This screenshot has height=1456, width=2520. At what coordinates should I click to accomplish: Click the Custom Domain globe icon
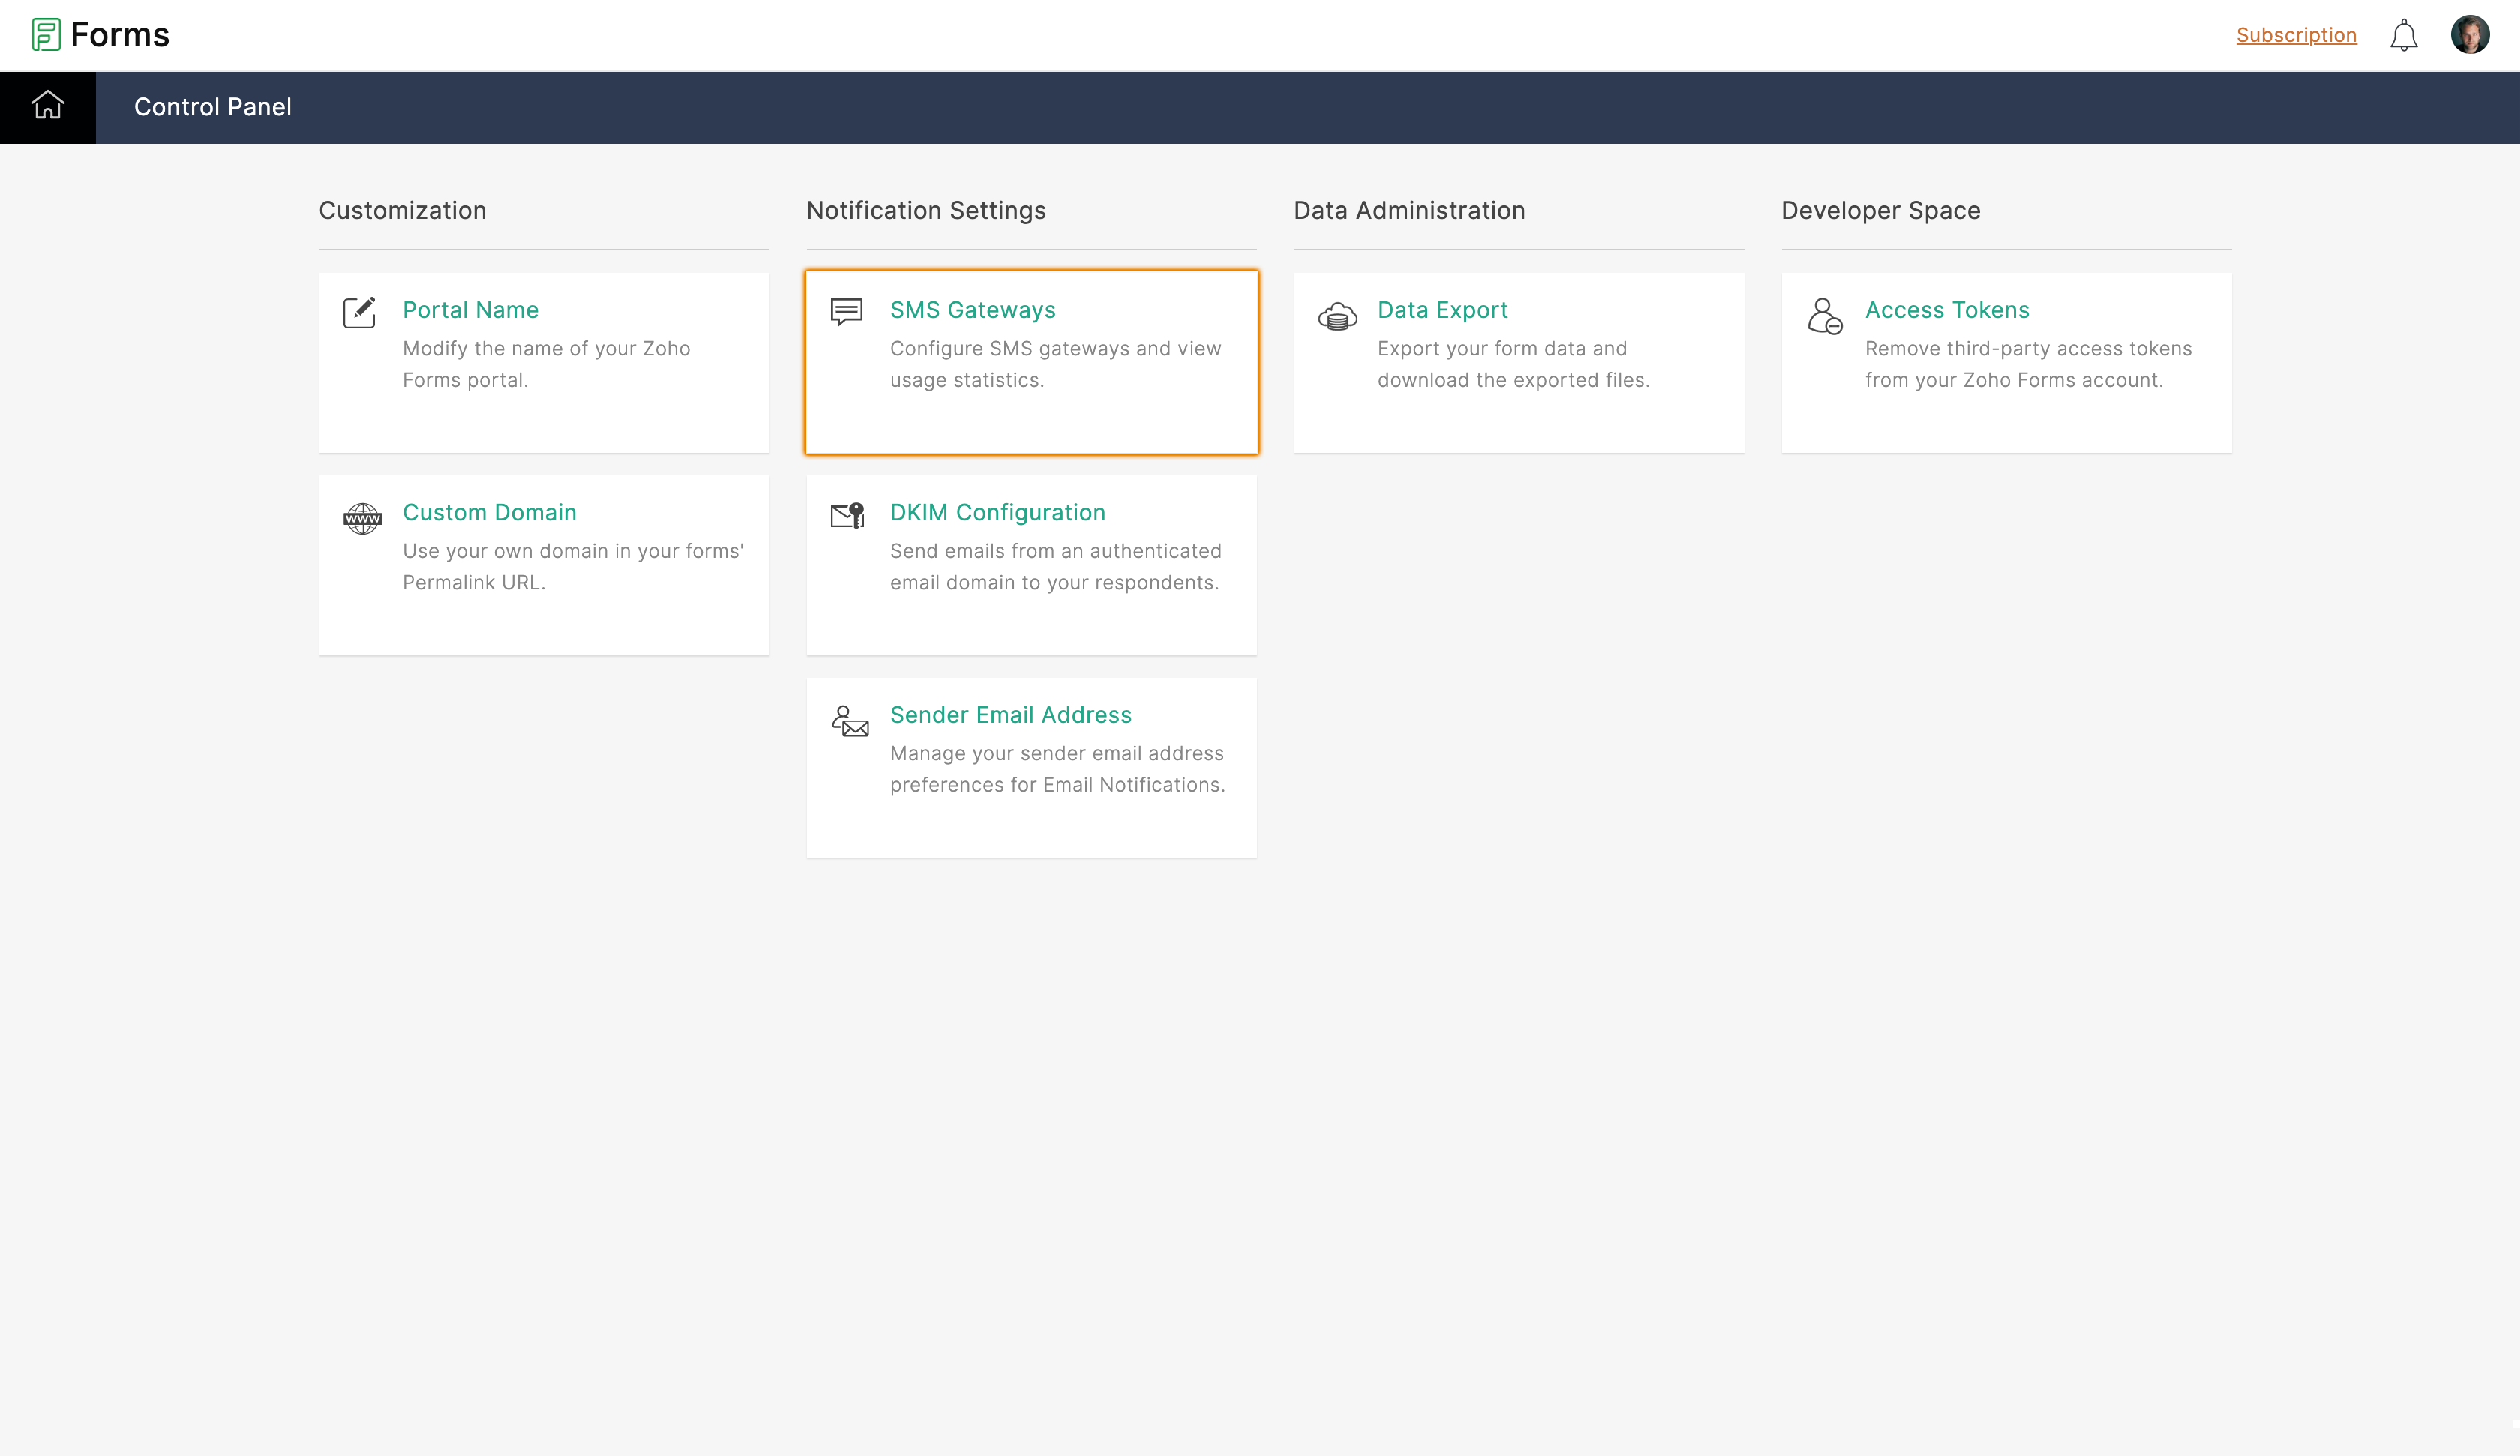point(362,518)
